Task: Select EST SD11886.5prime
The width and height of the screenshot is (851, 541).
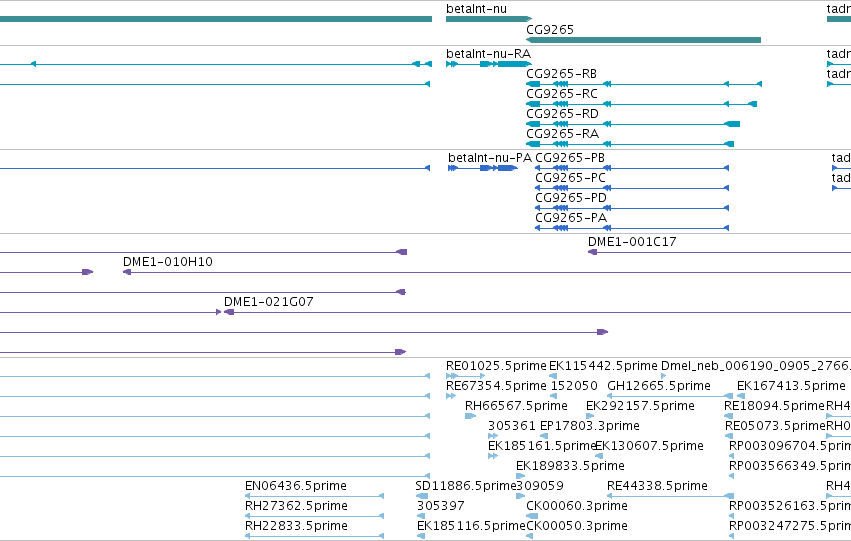Action: (465, 487)
